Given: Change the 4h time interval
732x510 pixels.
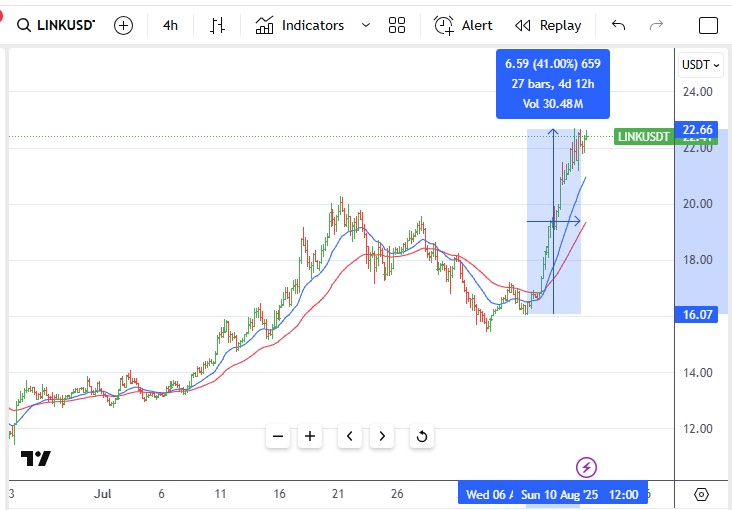Looking at the screenshot, I should pyautogui.click(x=170, y=25).
